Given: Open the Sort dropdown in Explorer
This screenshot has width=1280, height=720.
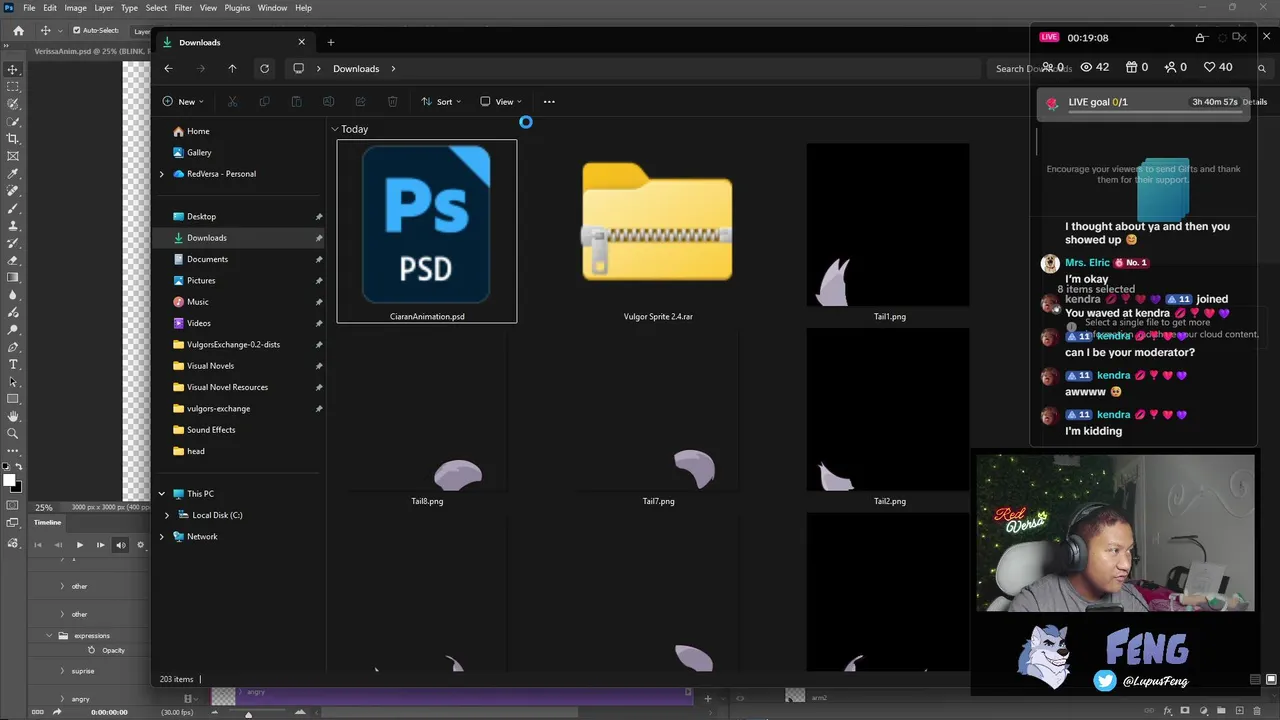Looking at the screenshot, I should [440, 101].
